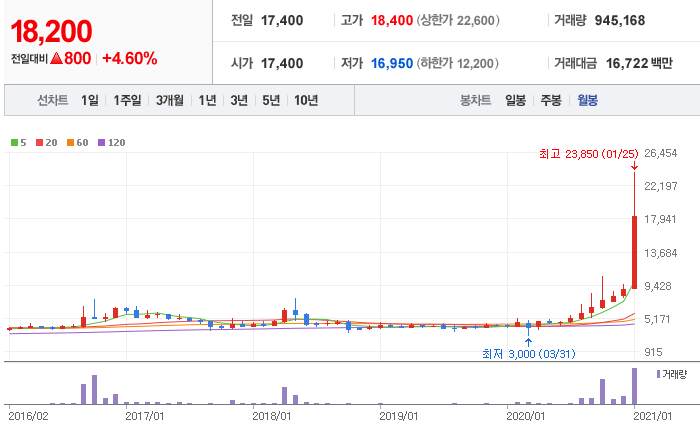Viewport: 700px width, 440px height.
Task: Click the 2020/01 x-axis label
Action: coord(525,416)
